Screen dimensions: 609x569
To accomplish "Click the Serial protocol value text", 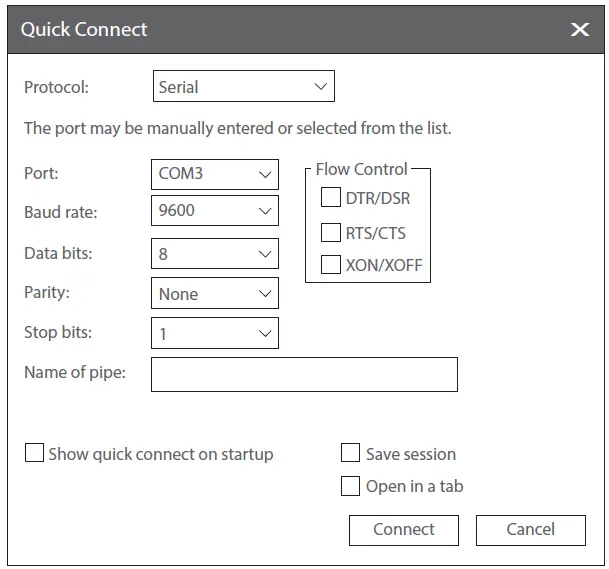I will tap(179, 87).
